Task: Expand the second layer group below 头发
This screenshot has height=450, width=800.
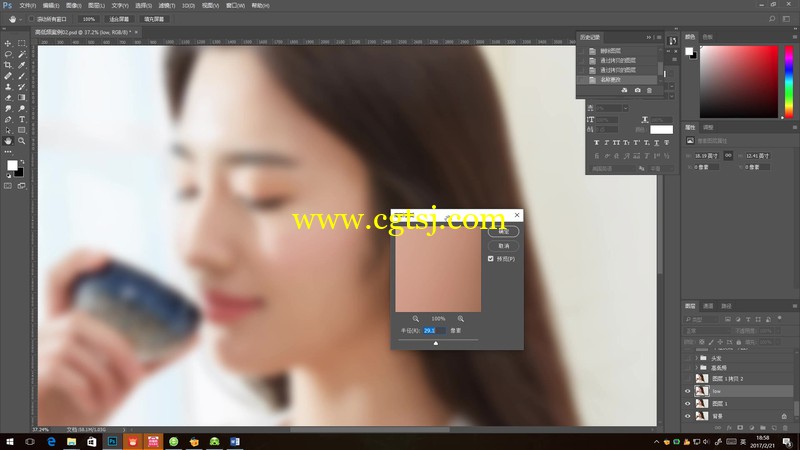Action: click(696, 367)
